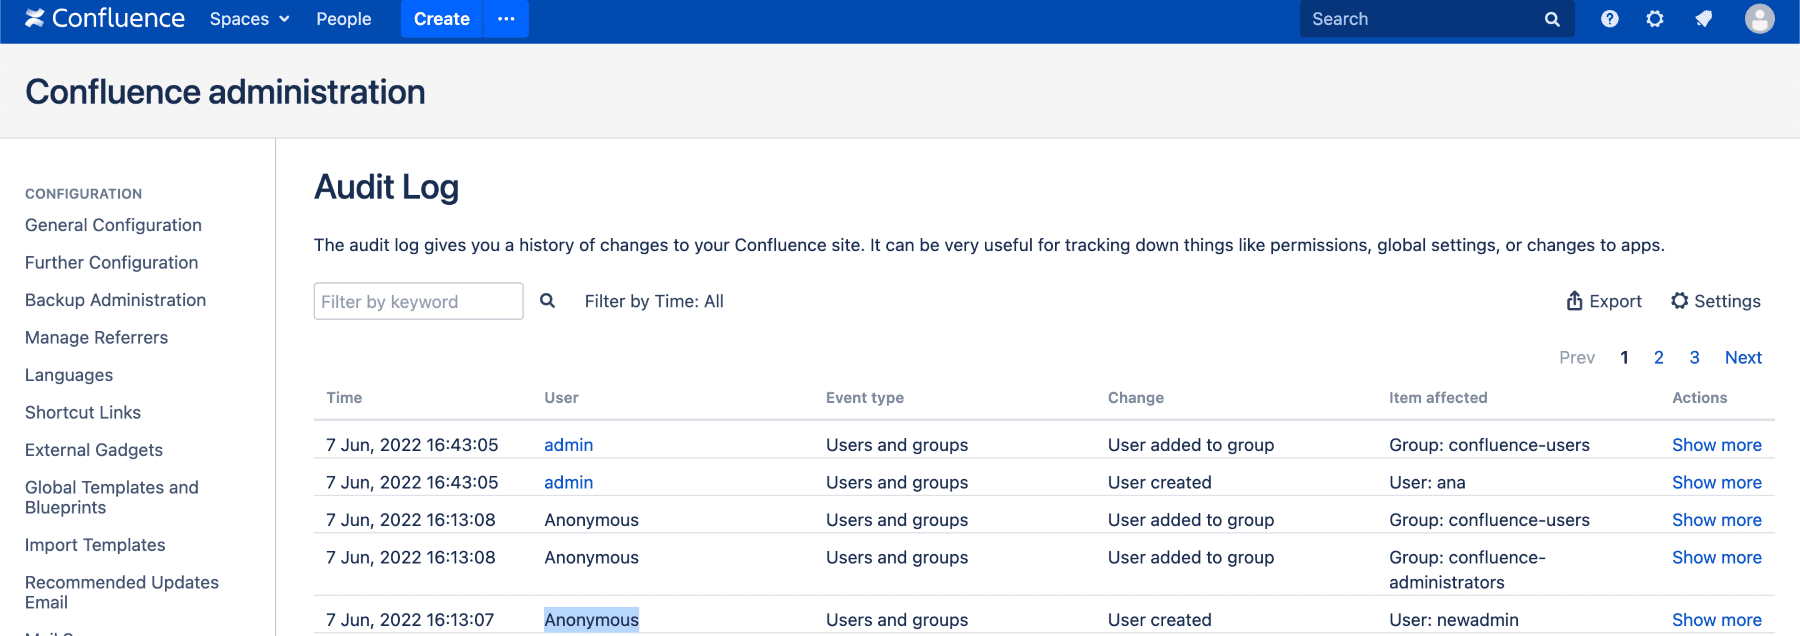Open the user profile avatar

[1759, 19]
